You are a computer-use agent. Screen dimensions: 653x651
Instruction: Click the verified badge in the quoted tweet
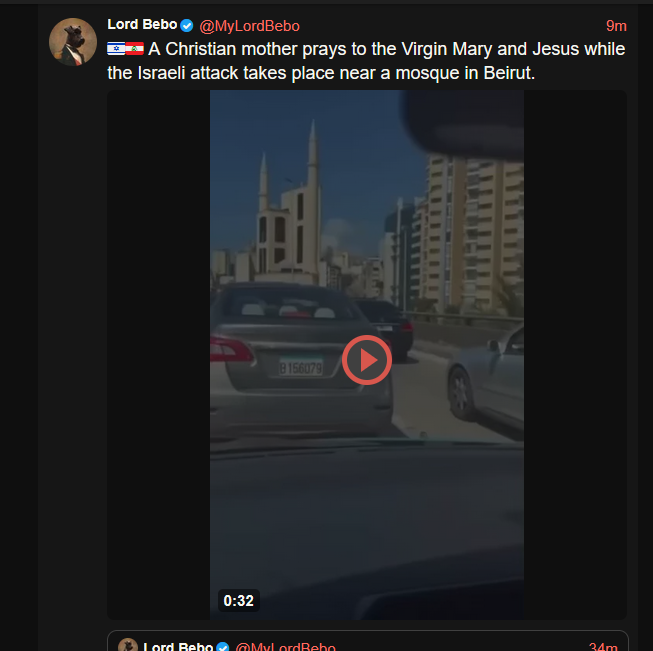(x=223, y=647)
